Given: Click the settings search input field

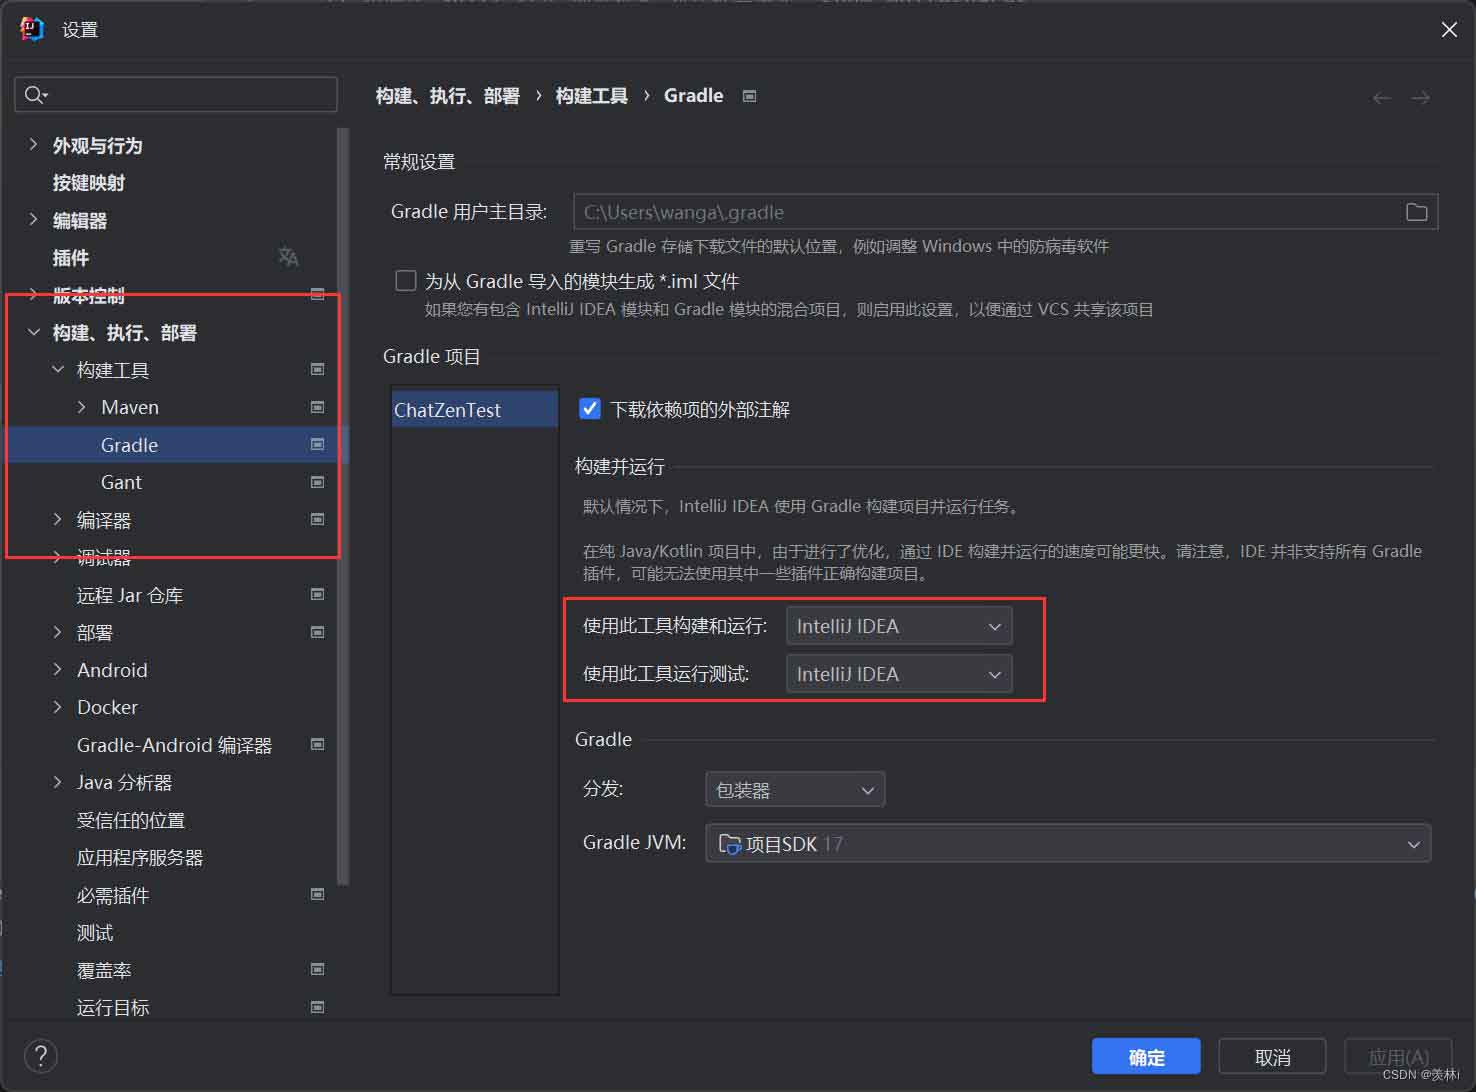Looking at the screenshot, I should click(176, 95).
